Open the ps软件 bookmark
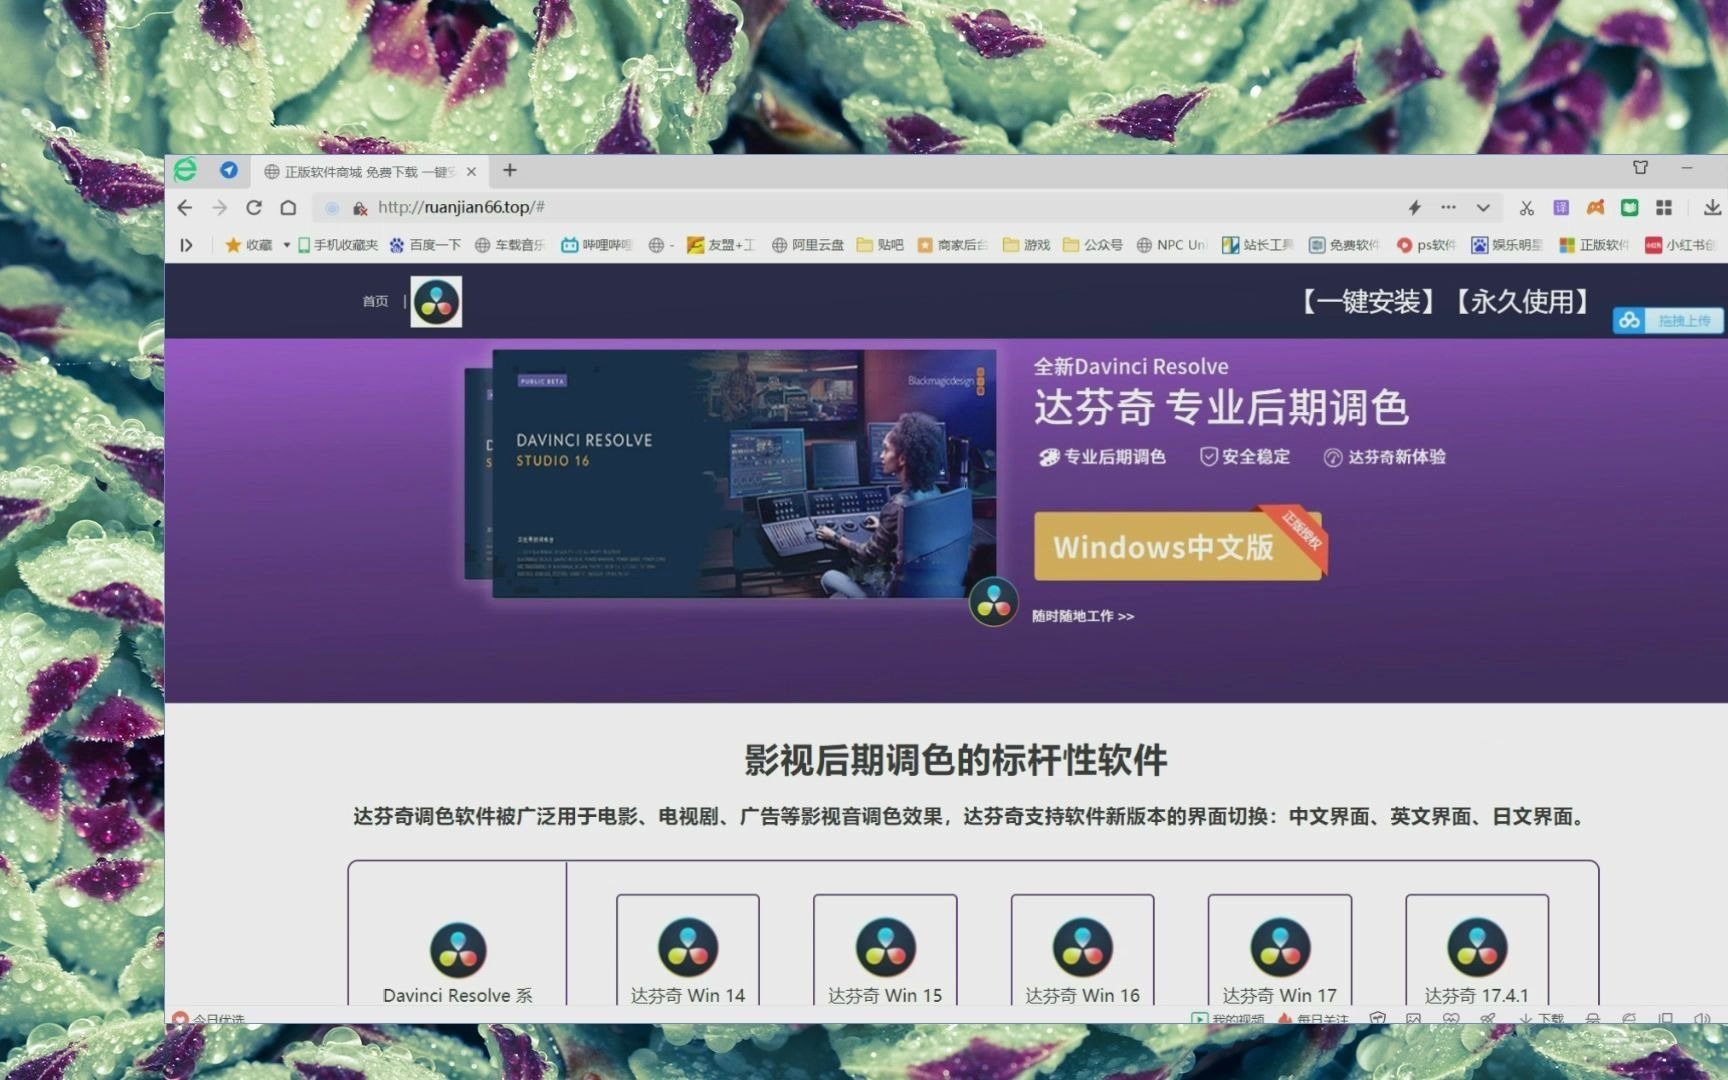The height and width of the screenshot is (1080, 1728). coord(1426,245)
